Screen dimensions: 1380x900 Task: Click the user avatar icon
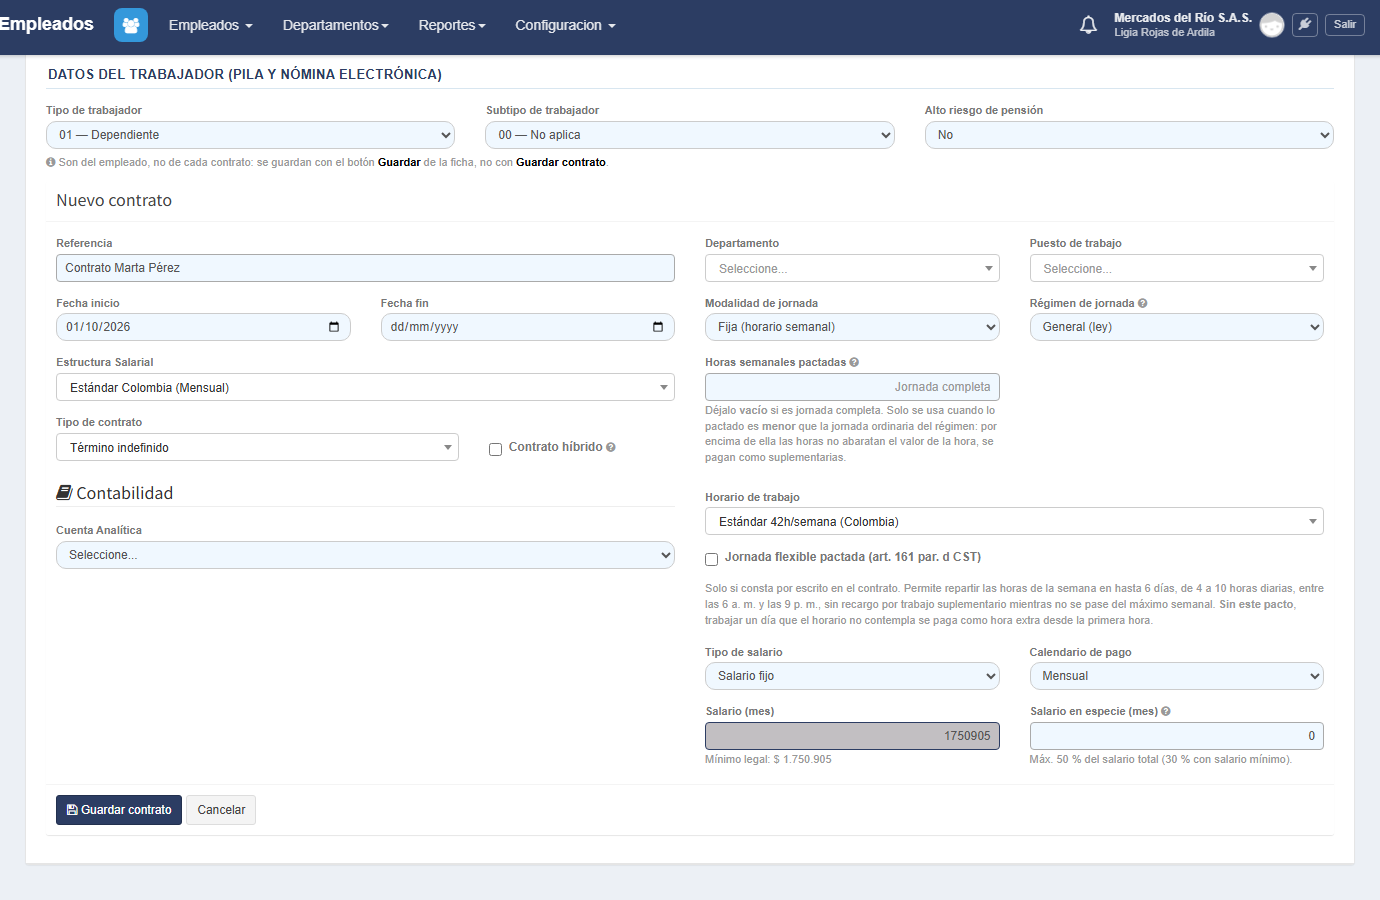(1272, 25)
